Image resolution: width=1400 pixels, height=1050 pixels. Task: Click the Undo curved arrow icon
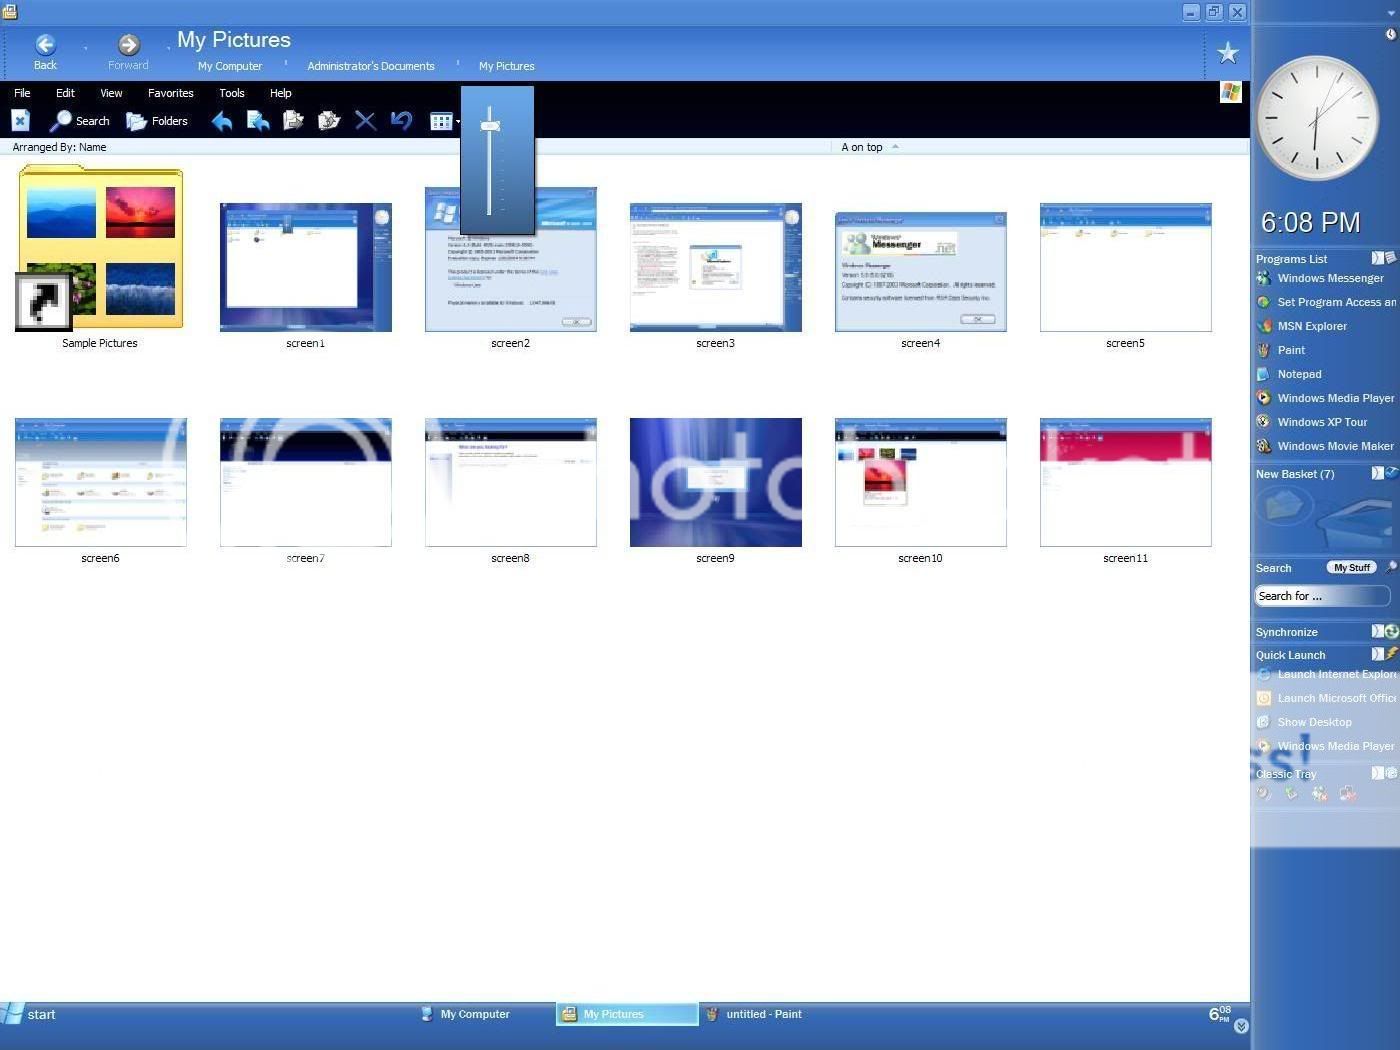pyautogui.click(x=401, y=121)
